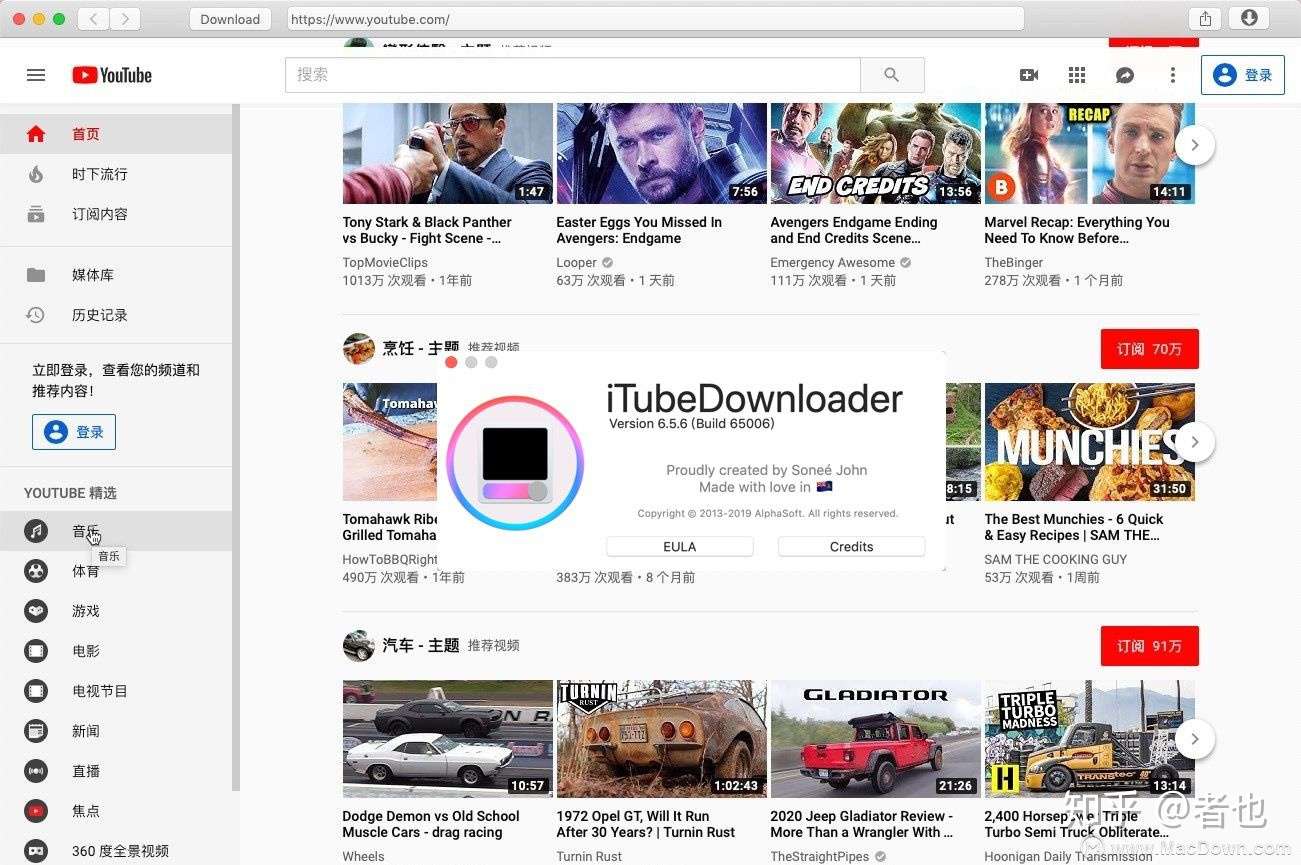This screenshot has height=865, width=1301.
Task: Open Tony Stark & Black Panther video thumbnail
Action: (448, 153)
